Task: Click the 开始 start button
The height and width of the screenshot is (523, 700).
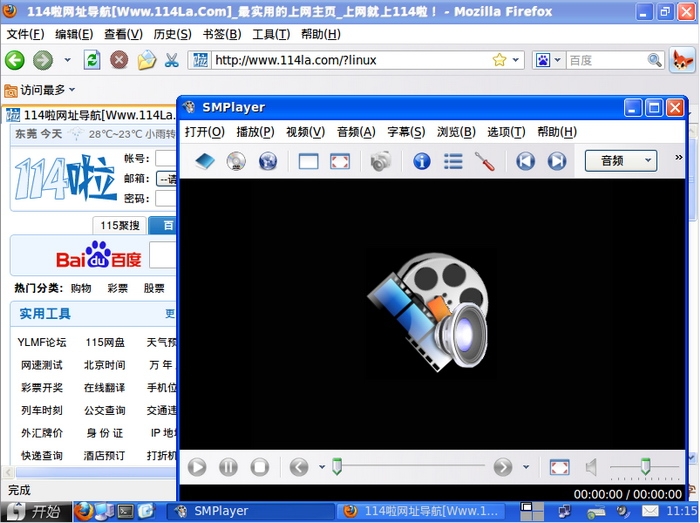Action: point(36,511)
